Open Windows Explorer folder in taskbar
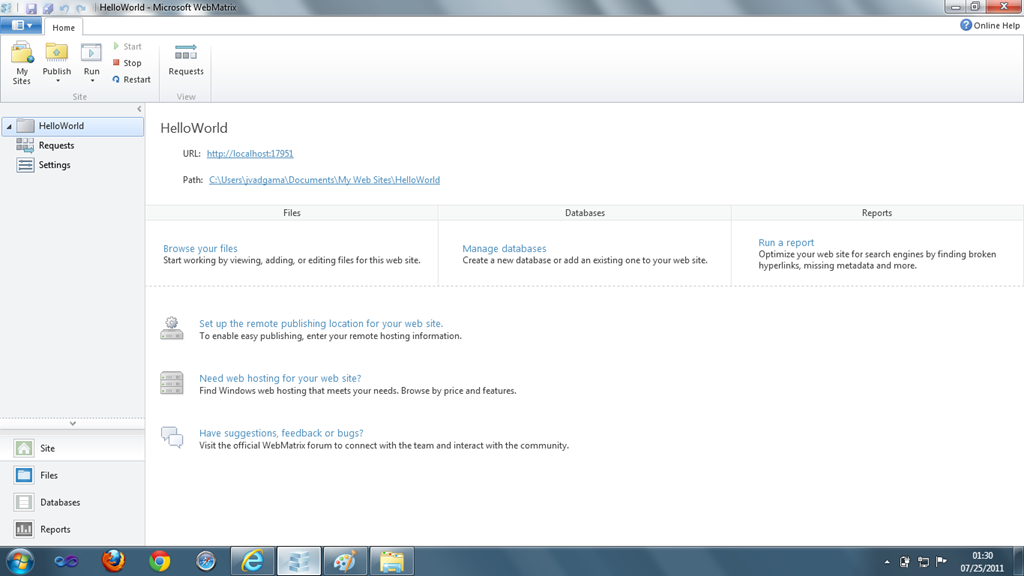Image resolution: width=1024 pixels, height=576 pixels. pos(392,561)
